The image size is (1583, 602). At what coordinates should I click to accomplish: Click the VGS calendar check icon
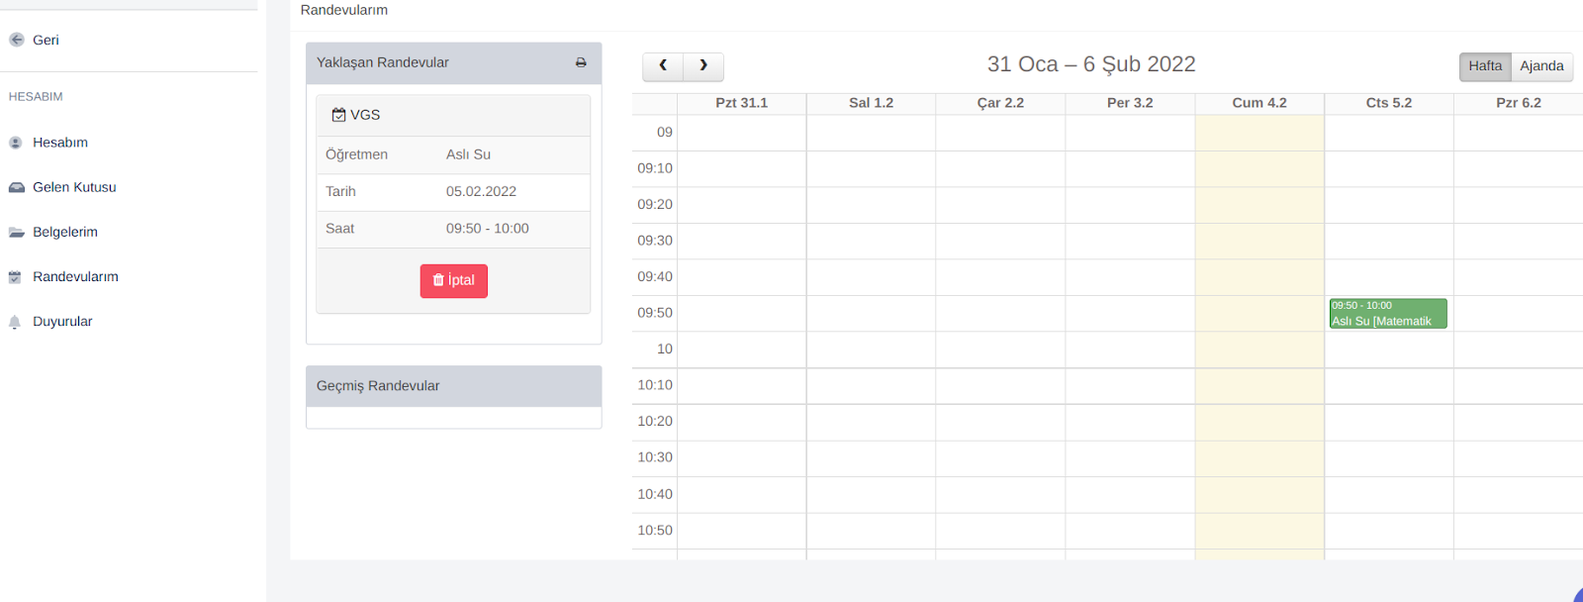pos(339,115)
